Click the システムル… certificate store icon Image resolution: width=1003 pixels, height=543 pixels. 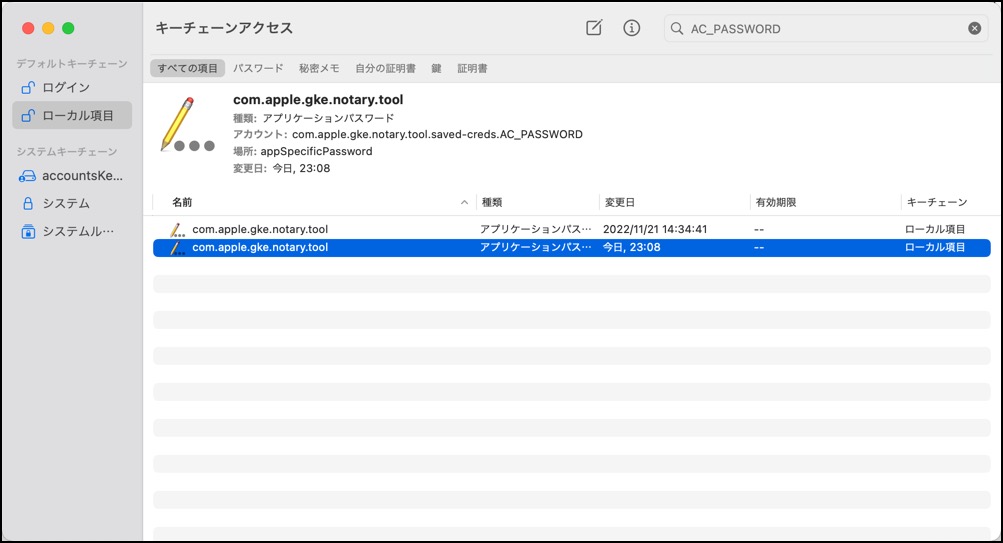click(28, 232)
